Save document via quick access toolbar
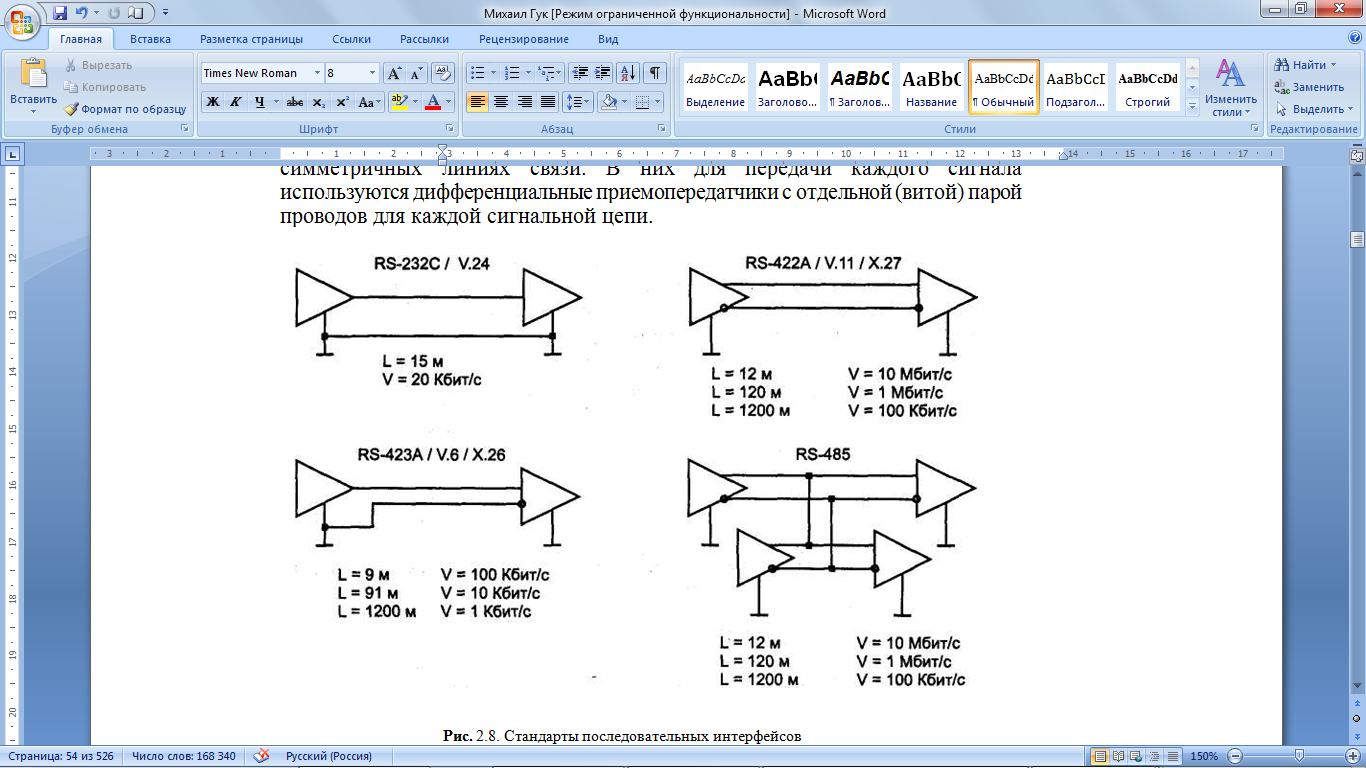 [x=60, y=14]
